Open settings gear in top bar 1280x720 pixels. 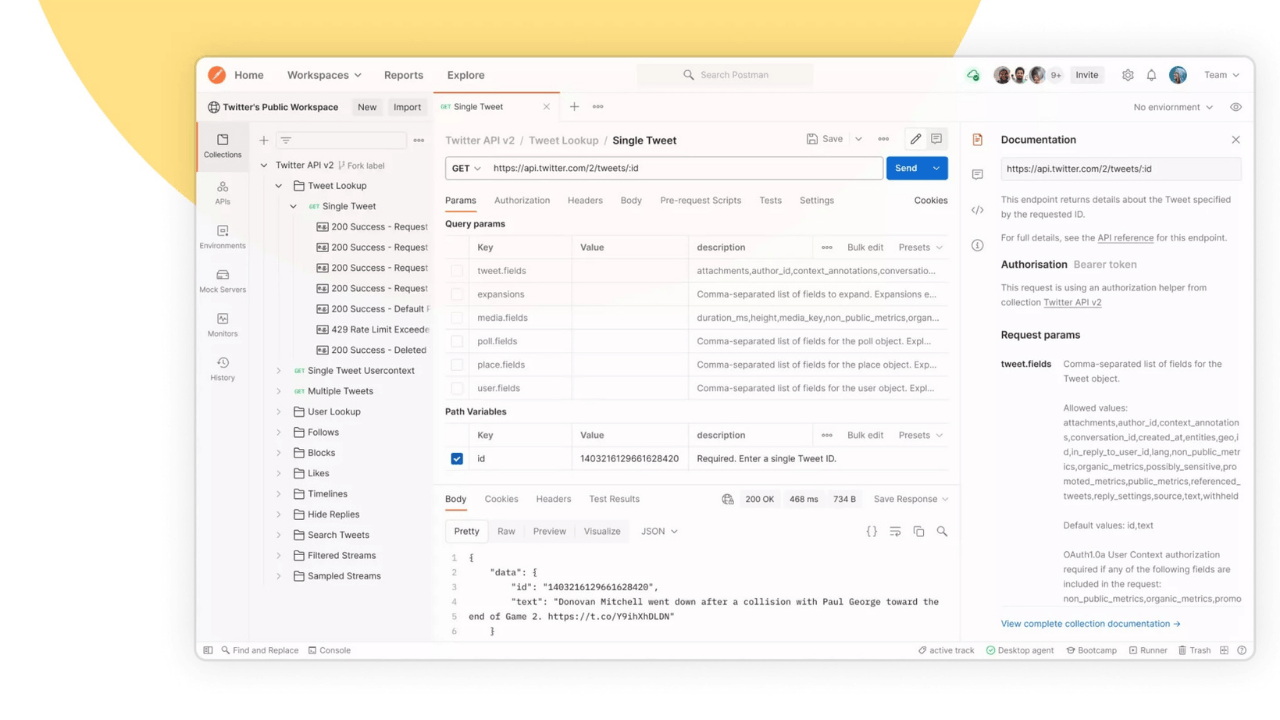point(1128,75)
